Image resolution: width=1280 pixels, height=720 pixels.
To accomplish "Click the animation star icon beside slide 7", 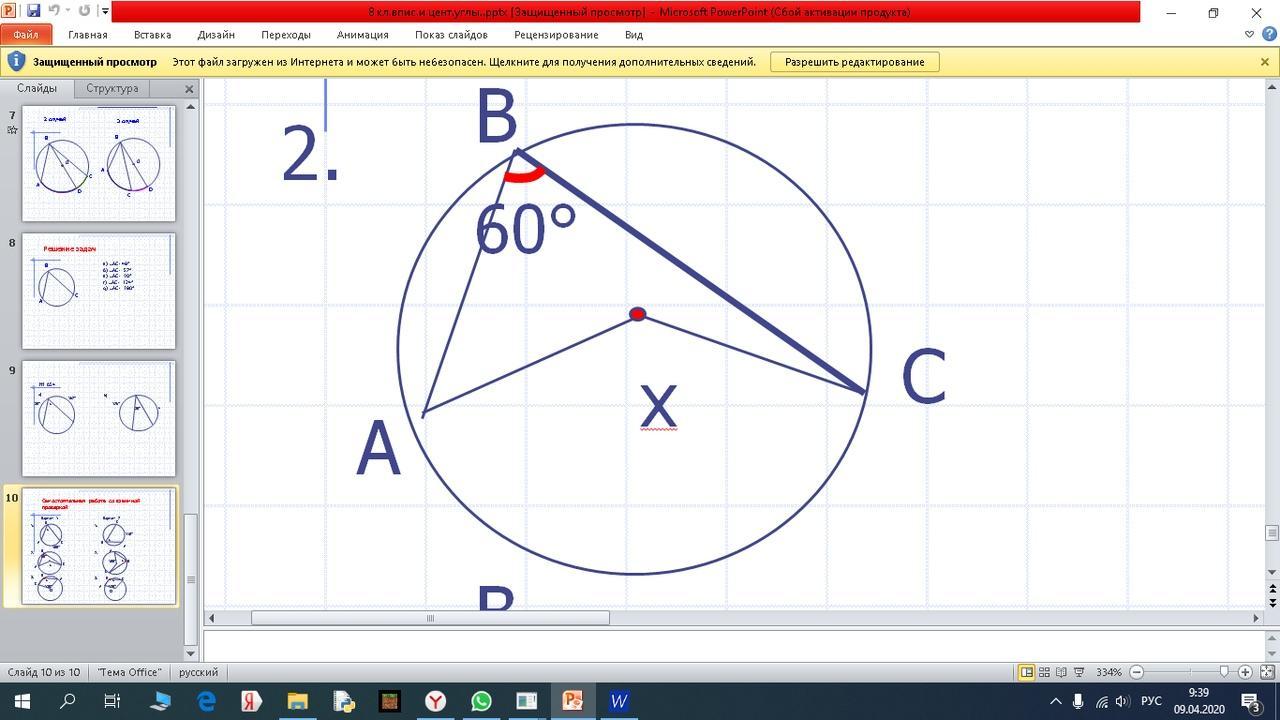I will (12, 129).
